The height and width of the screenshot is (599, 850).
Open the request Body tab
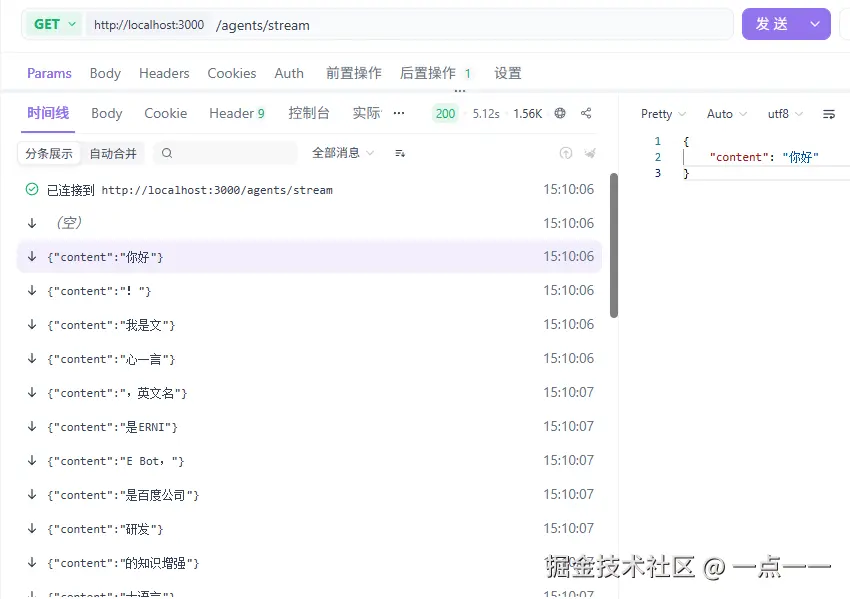tap(105, 73)
